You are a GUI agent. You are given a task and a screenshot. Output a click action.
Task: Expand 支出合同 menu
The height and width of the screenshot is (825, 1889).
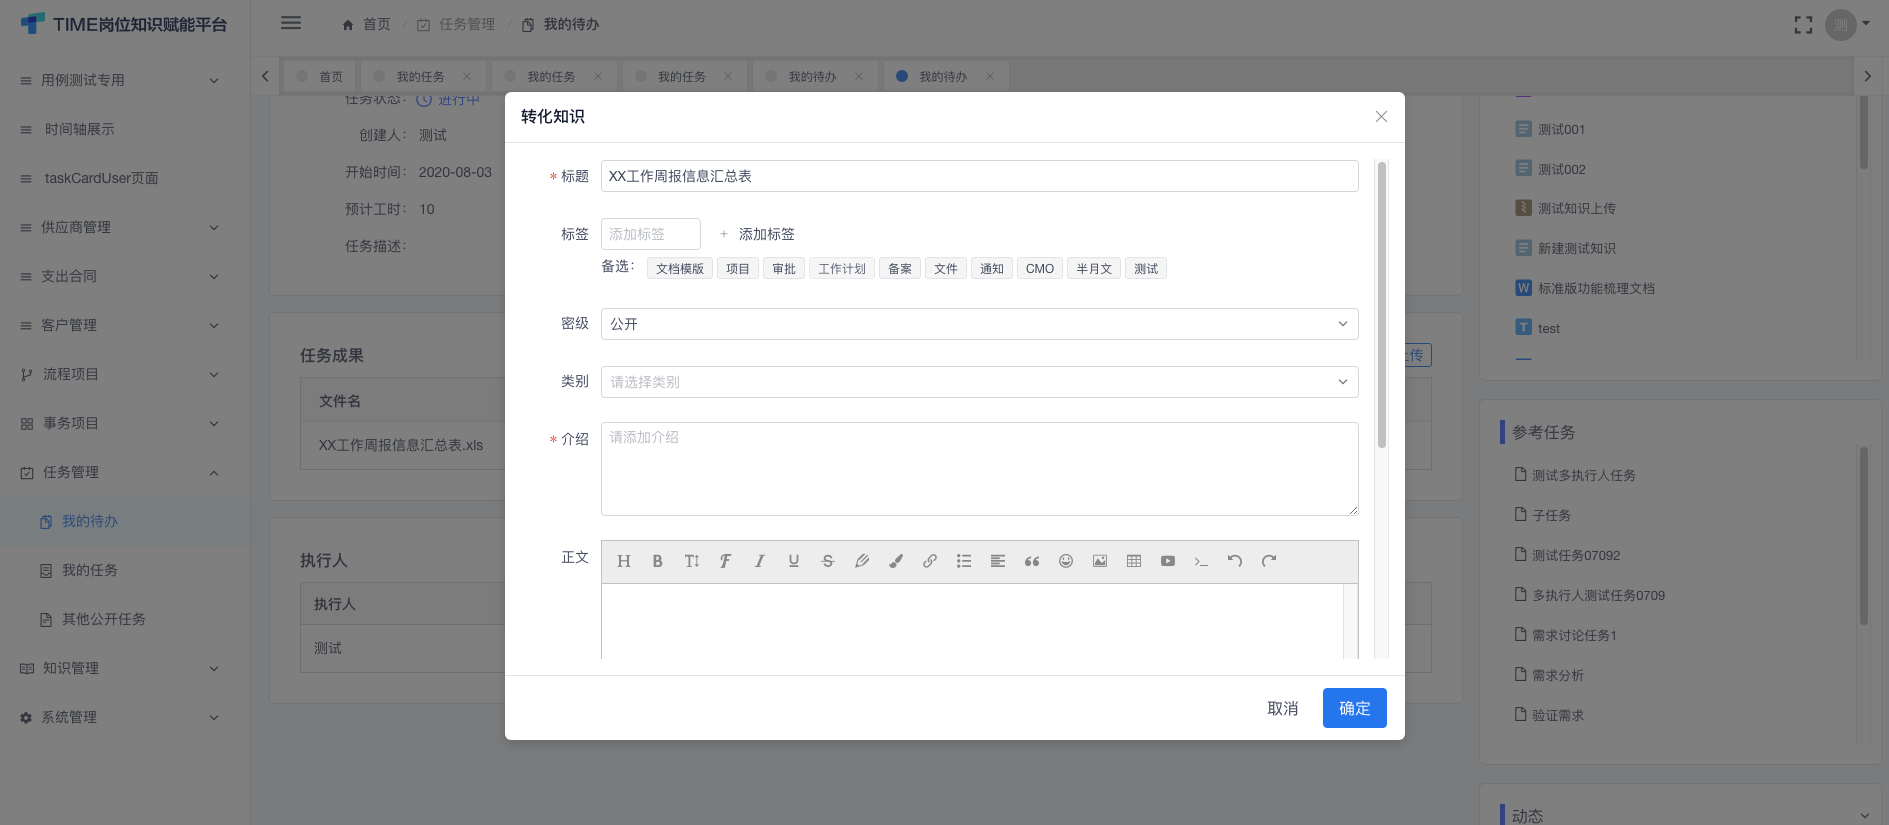125,276
